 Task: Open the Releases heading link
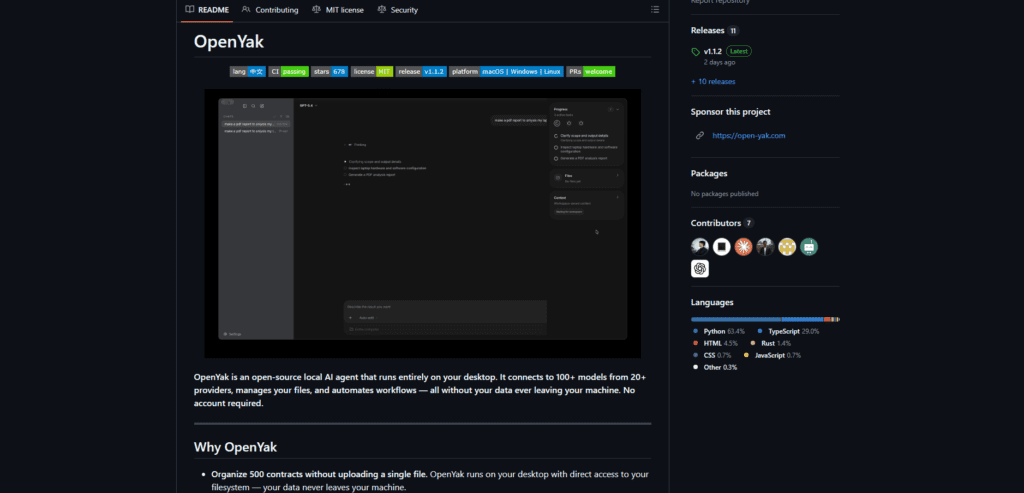coord(708,30)
